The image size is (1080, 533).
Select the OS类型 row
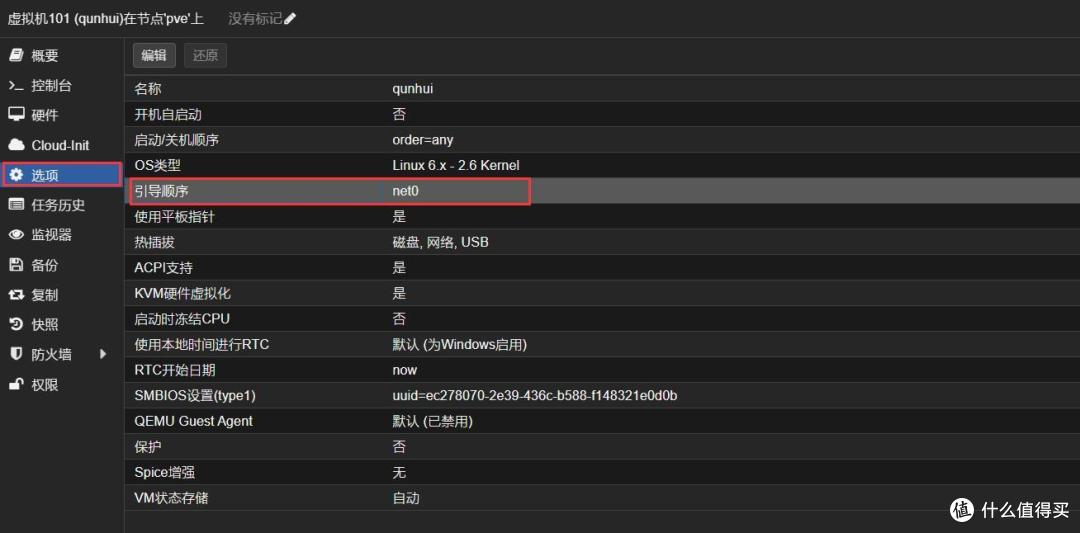pos(602,165)
